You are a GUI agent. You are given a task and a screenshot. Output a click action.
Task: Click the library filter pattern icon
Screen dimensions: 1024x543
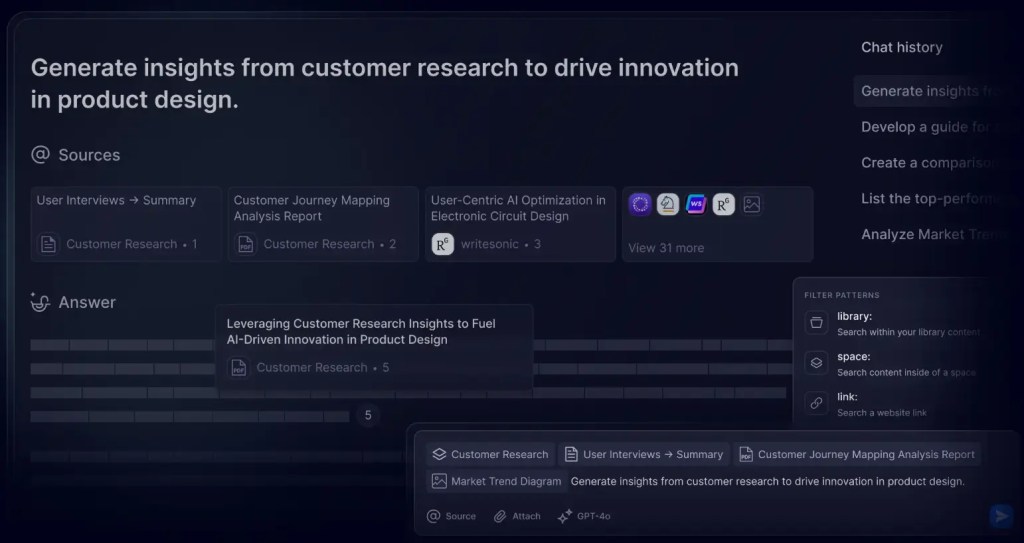click(816, 323)
